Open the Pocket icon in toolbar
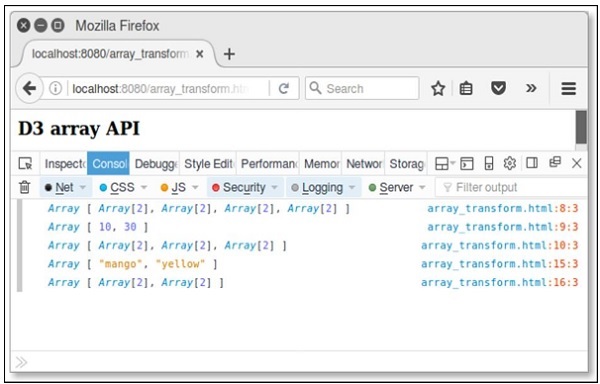The height and width of the screenshot is (384, 600). tap(498, 89)
